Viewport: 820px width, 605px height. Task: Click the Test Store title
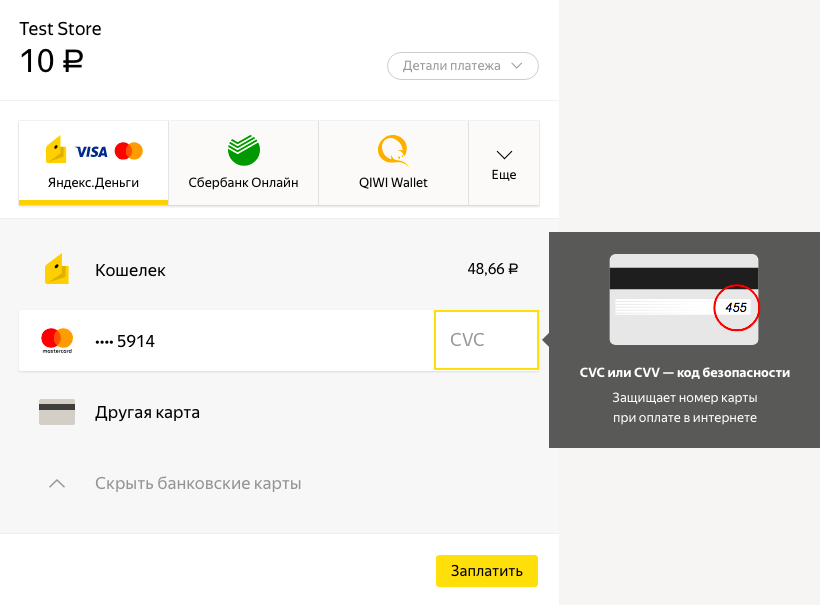(60, 29)
